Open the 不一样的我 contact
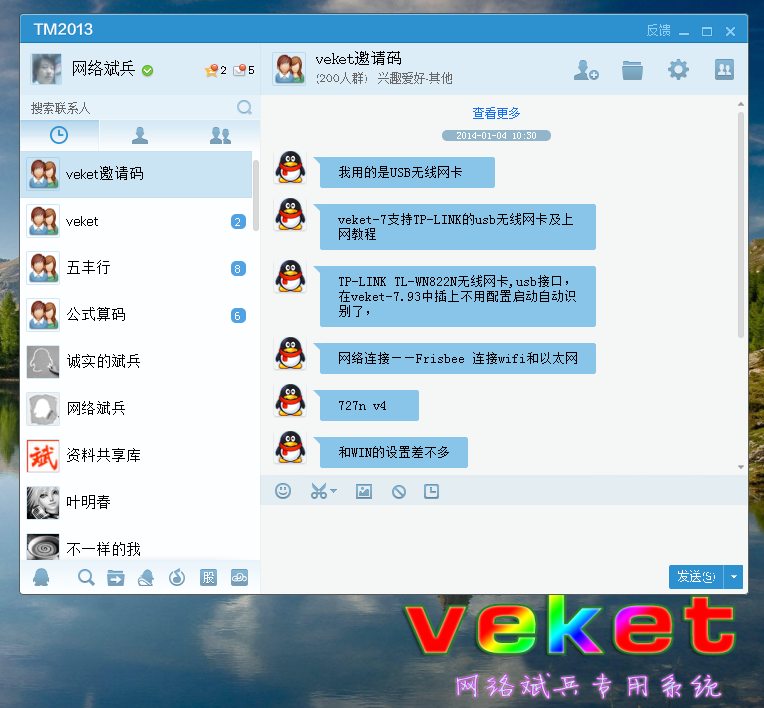The height and width of the screenshot is (708, 764). tap(136, 546)
